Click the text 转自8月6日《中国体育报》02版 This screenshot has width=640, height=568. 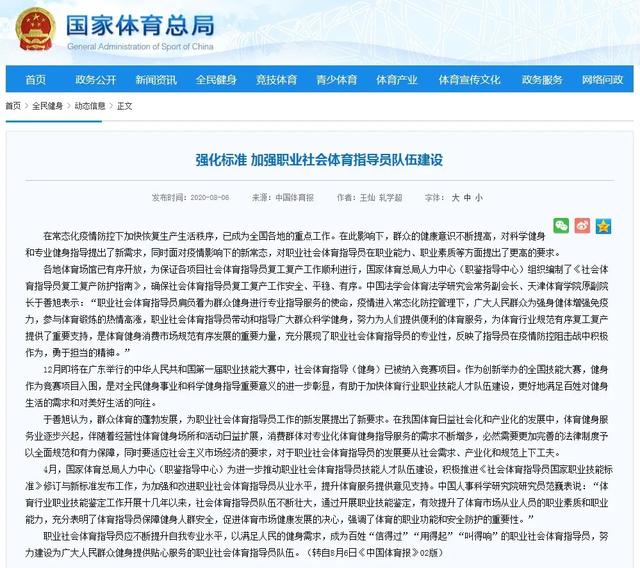click(375, 553)
